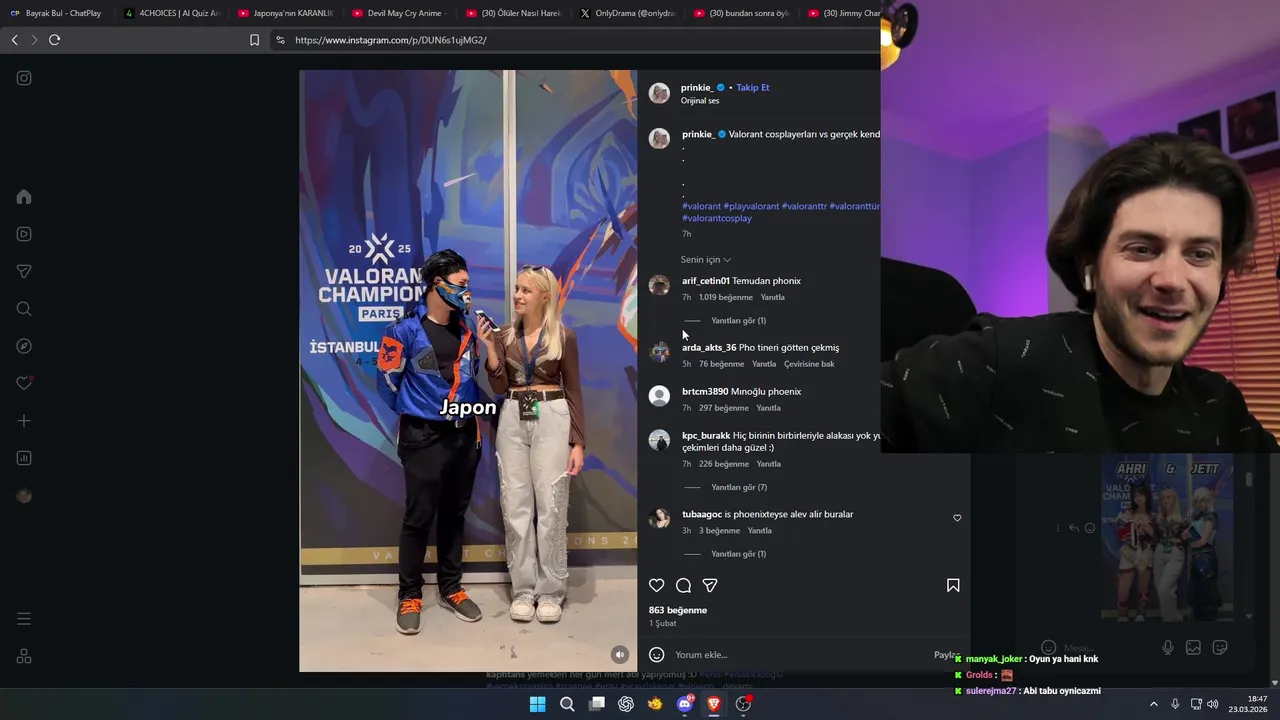Screen dimensions: 1280x720
Task: Switch to Devil May Cry Anime tab
Action: [400, 13]
